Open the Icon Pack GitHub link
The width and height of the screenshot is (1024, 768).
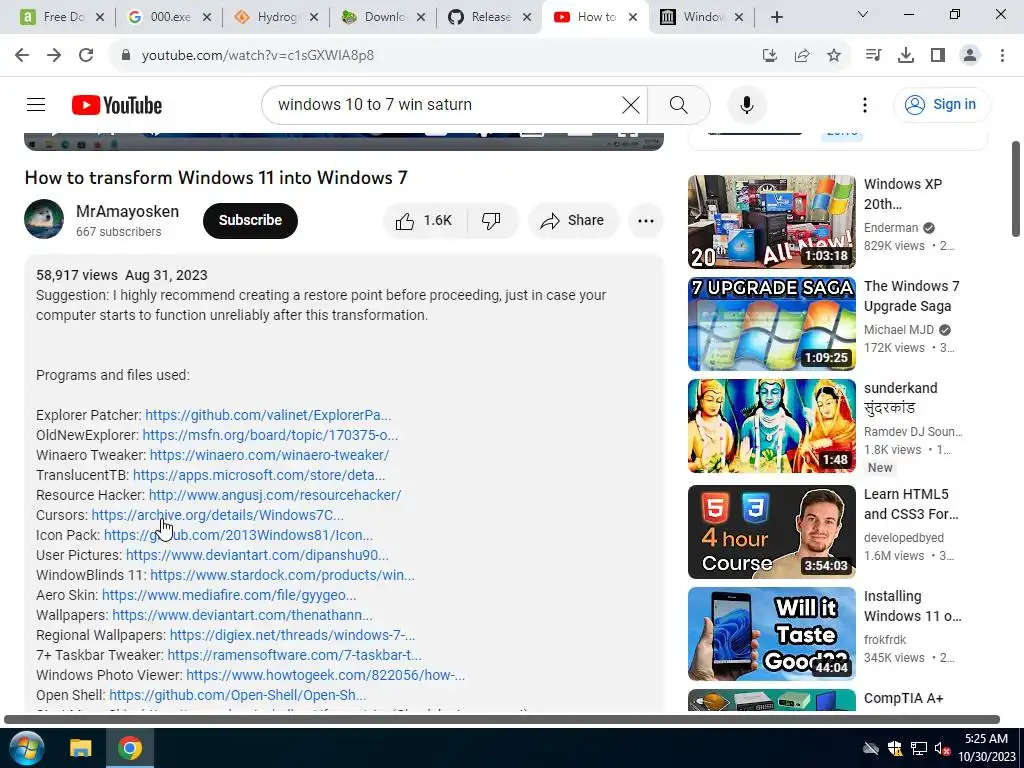click(238, 535)
